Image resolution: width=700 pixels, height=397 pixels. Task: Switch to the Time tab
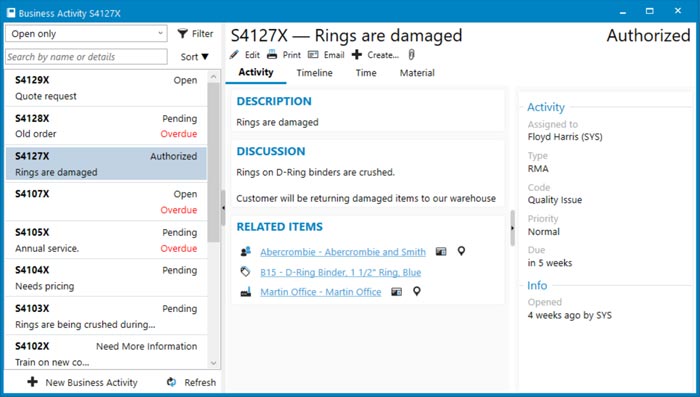(366, 73)
